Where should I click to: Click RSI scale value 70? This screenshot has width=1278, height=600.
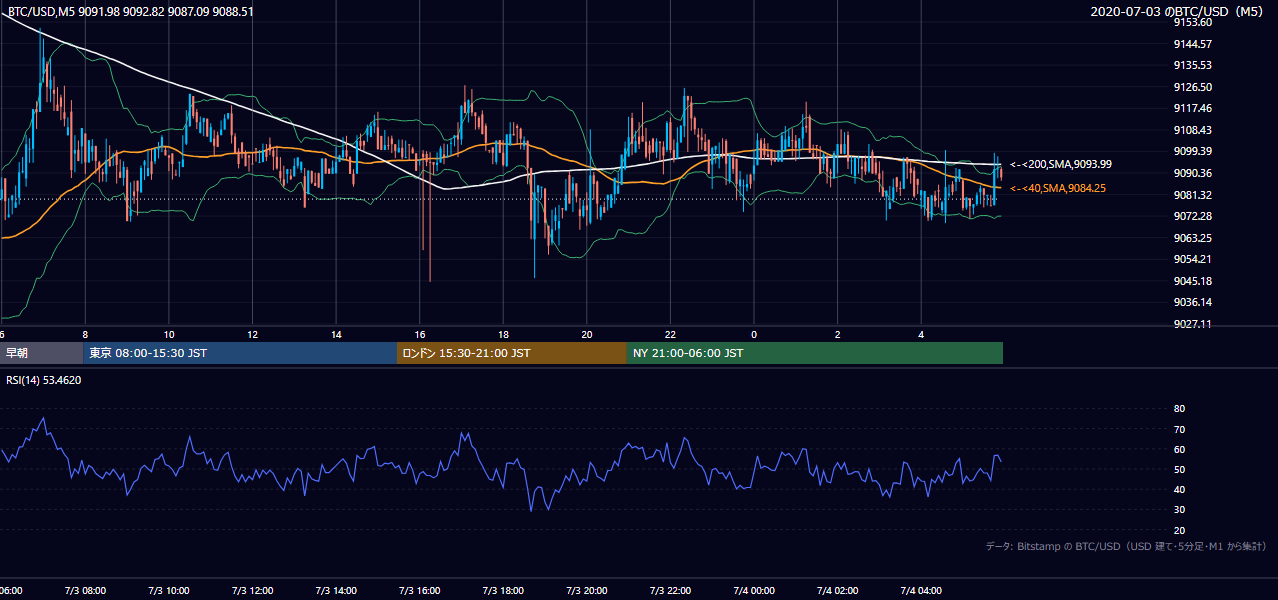coord(1179,429)
